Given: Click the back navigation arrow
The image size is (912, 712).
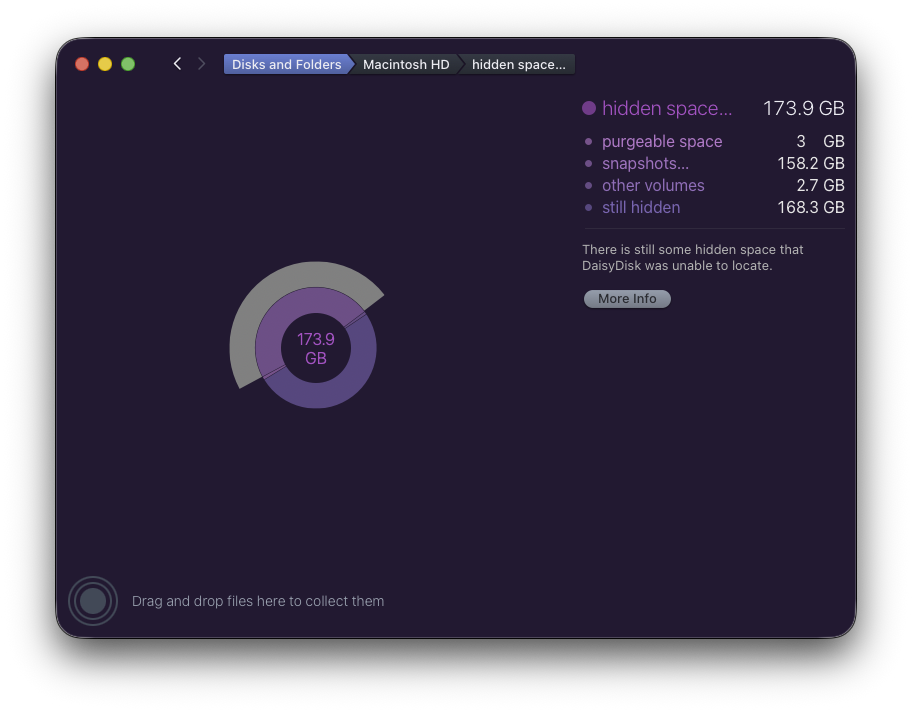Looking at the screenshot, I should 177,64.
